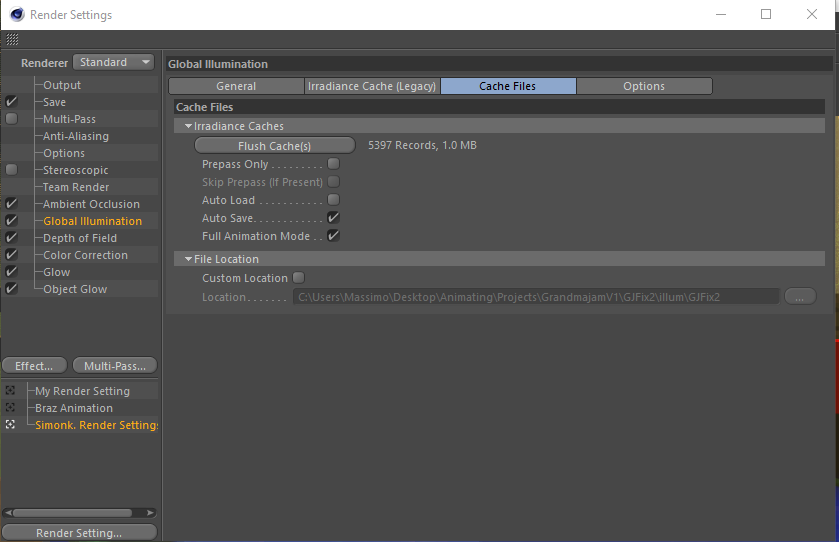Check the Prepass Only option
Viewport: 839px width, 542px height.
coord(333,164)
